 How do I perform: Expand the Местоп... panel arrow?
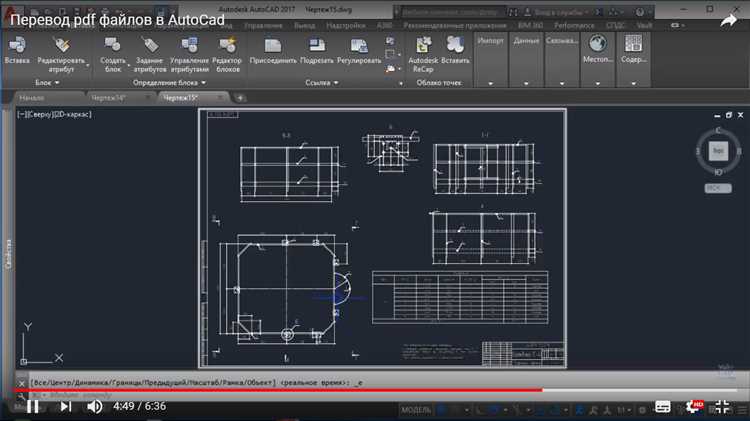coord(598,84)
